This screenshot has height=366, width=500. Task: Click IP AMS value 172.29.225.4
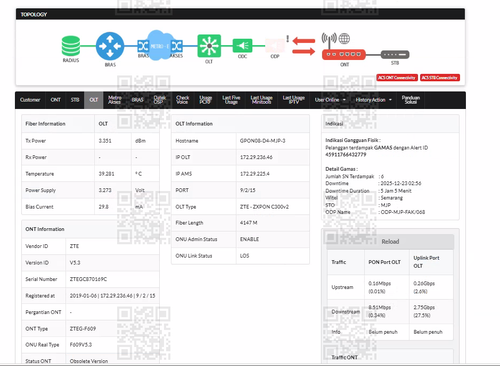(255, 174)
